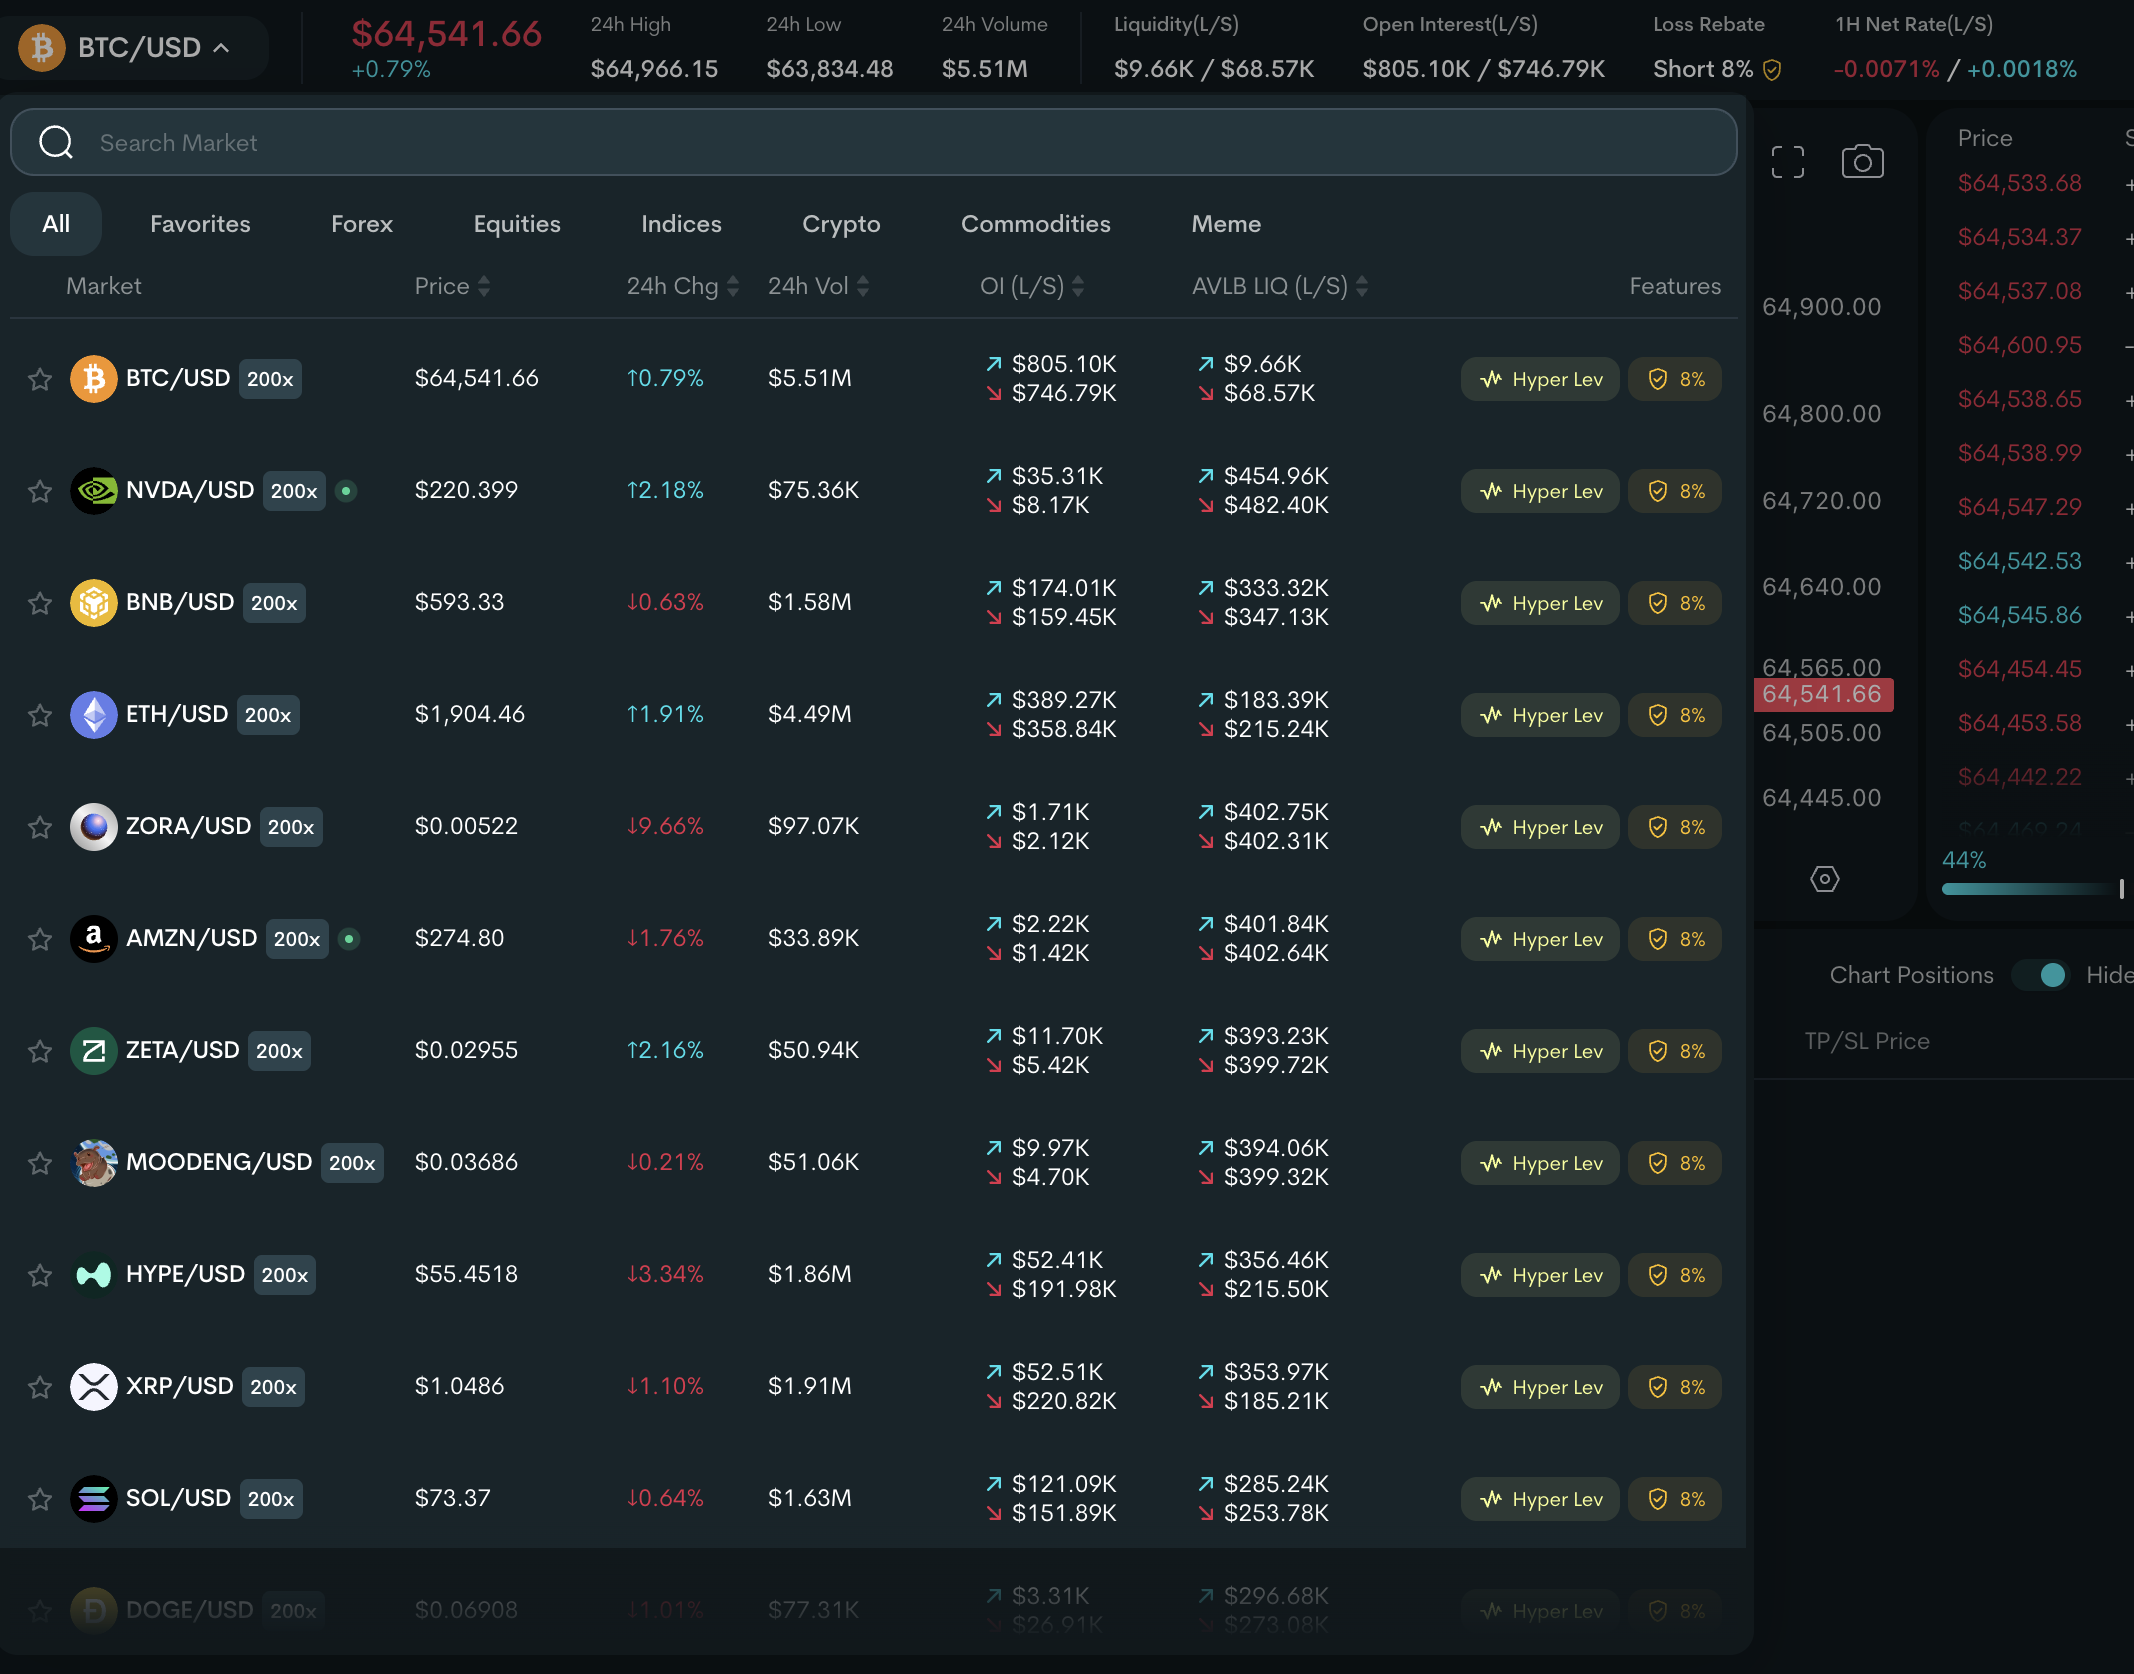Star the HYPE/USD market
Viewport: 2134px width, 1674px height.
pos(40,1275)
